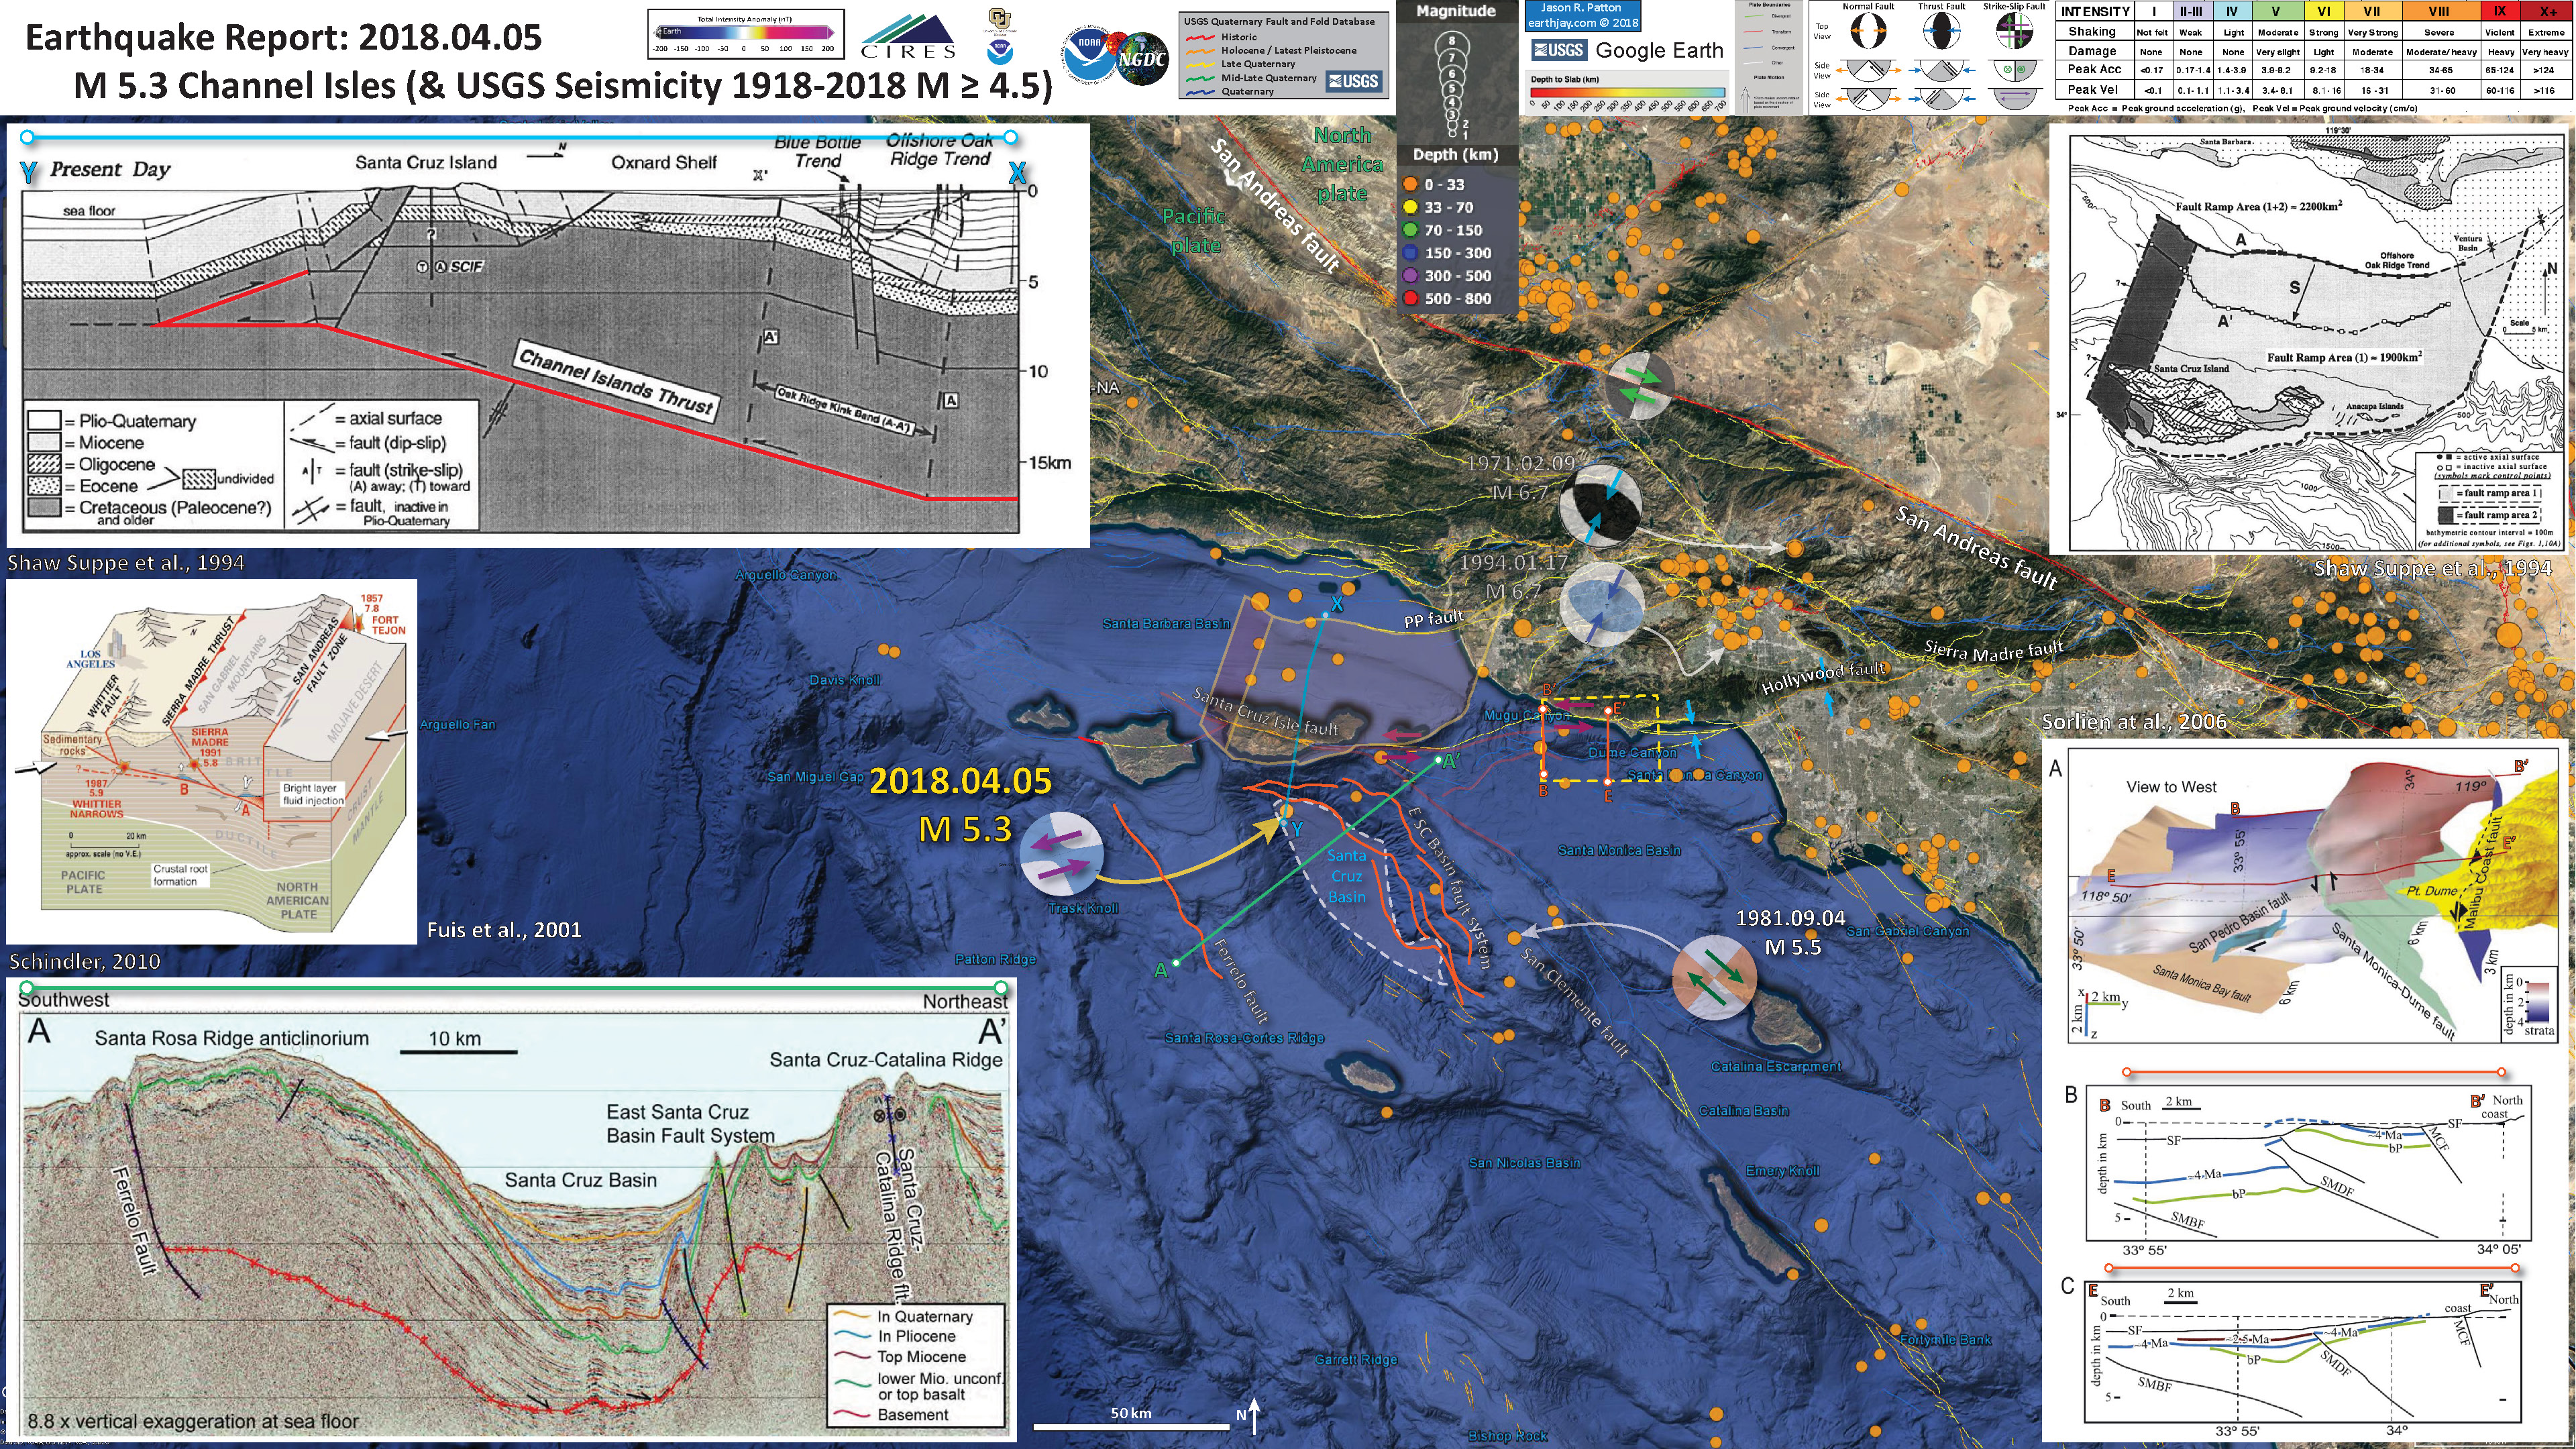The height and width of the screenshot is (1449, 2576).
Task: Click the blue 150 - 300 depth dot
Action: 1410,253
